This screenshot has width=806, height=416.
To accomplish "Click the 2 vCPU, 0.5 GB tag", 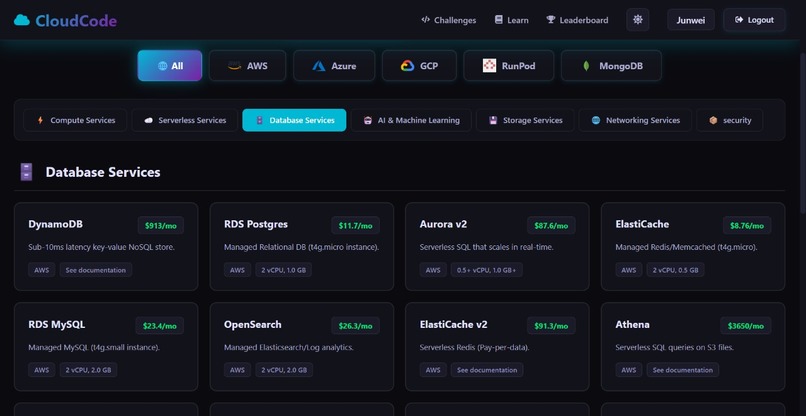I will [x=675, y=270].
